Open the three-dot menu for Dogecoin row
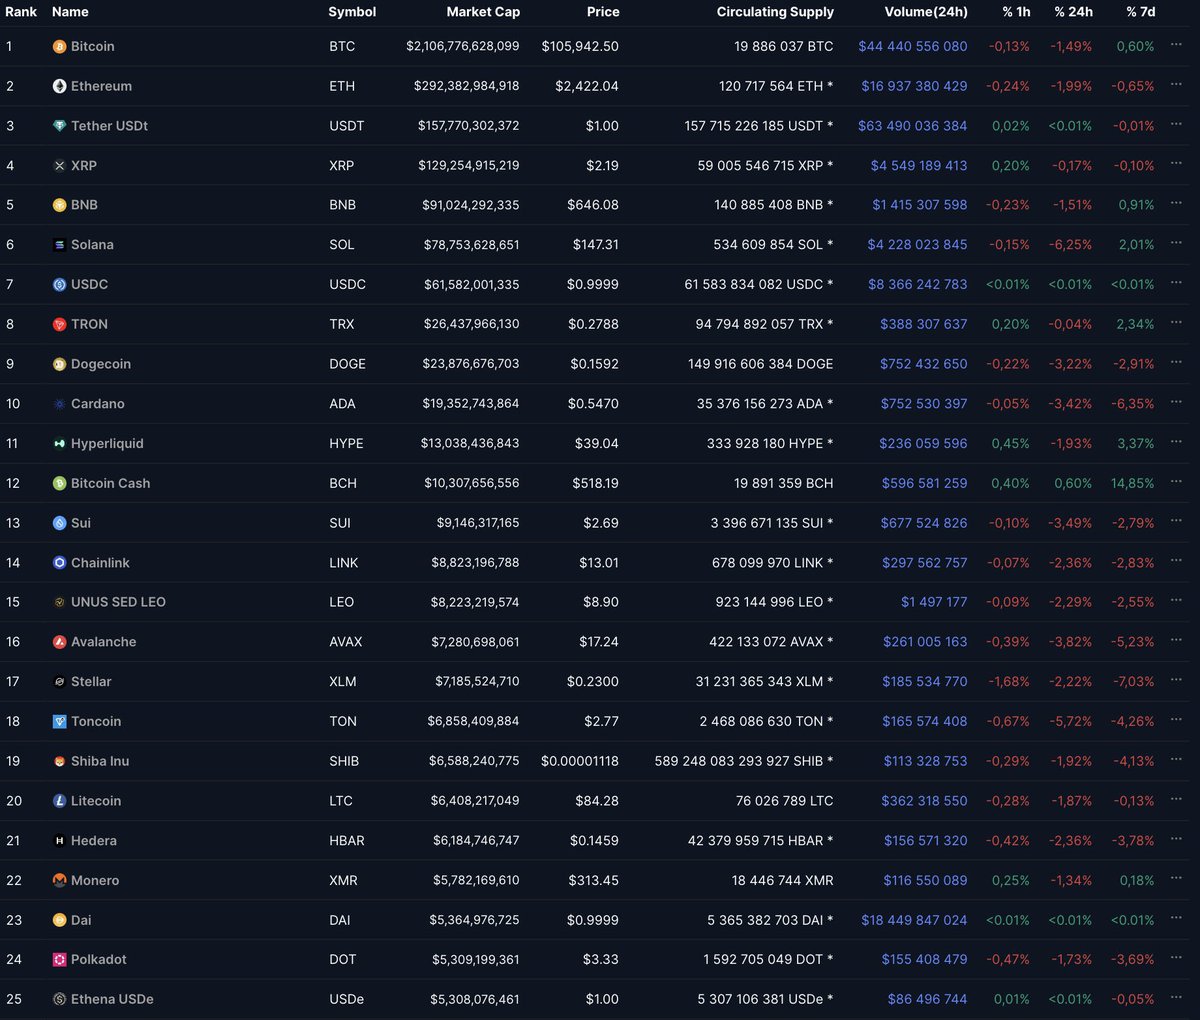1200x1020 pixels. [x=1176, y=362]
